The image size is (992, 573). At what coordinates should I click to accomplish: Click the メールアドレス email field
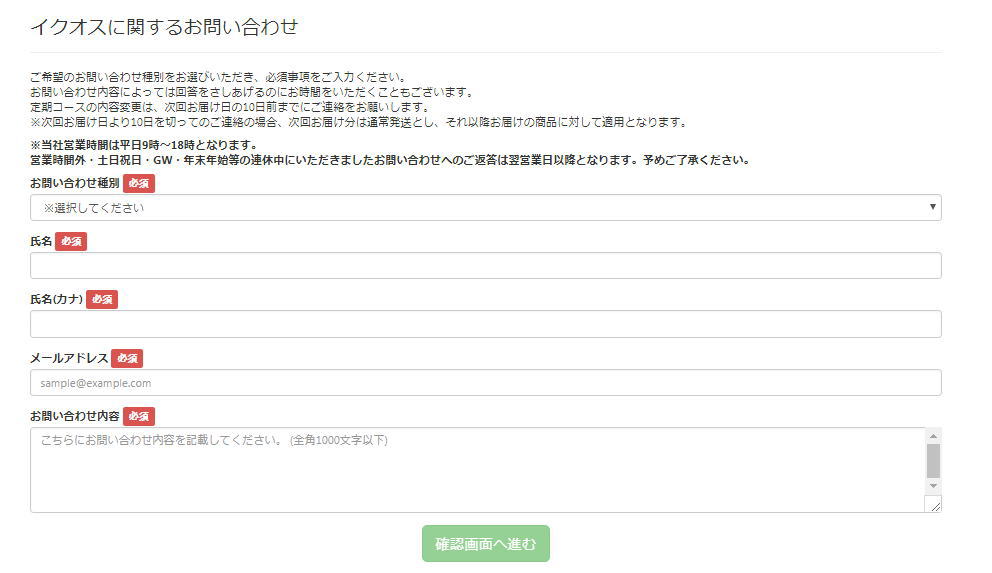[485, 383]
